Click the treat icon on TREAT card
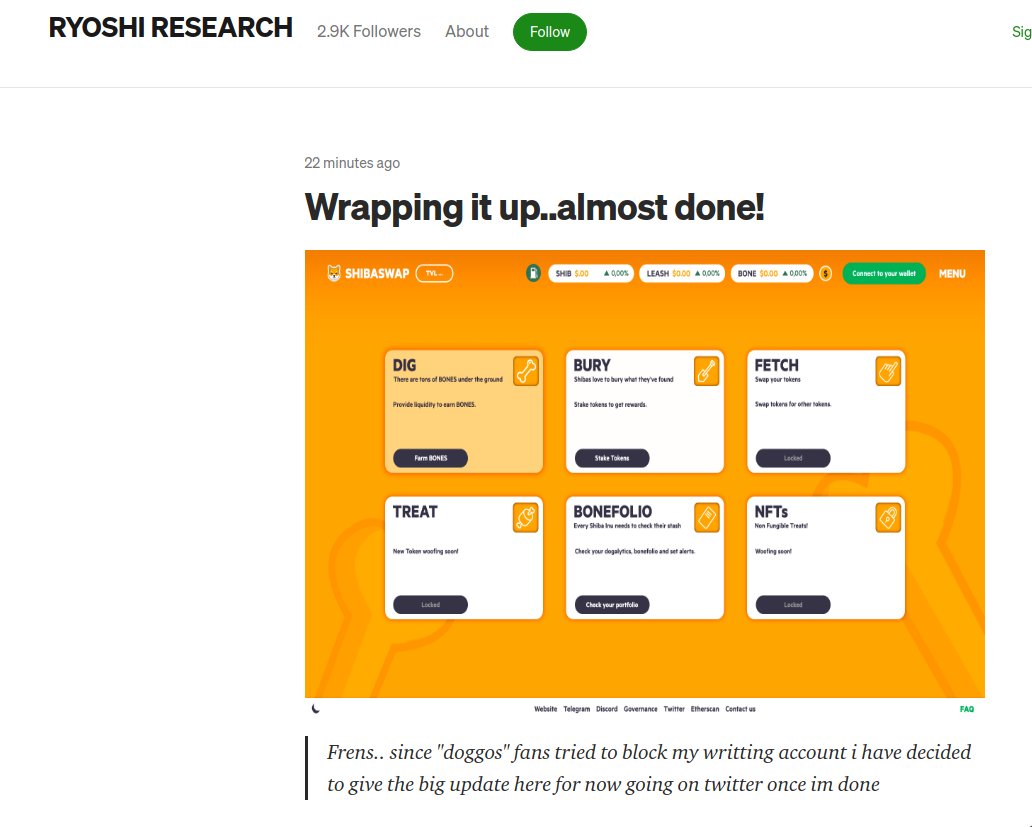1032x827 pixels. [526, 518]
